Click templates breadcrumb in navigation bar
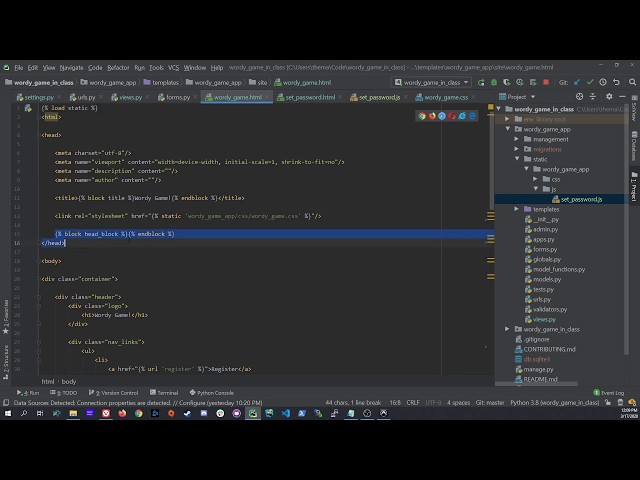 161,82
